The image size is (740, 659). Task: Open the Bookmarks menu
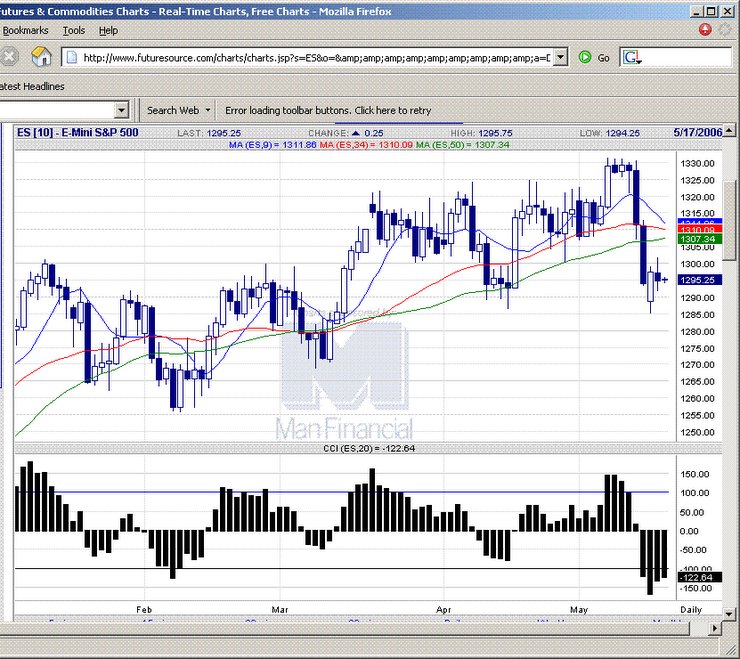click(x=25, y=30)
